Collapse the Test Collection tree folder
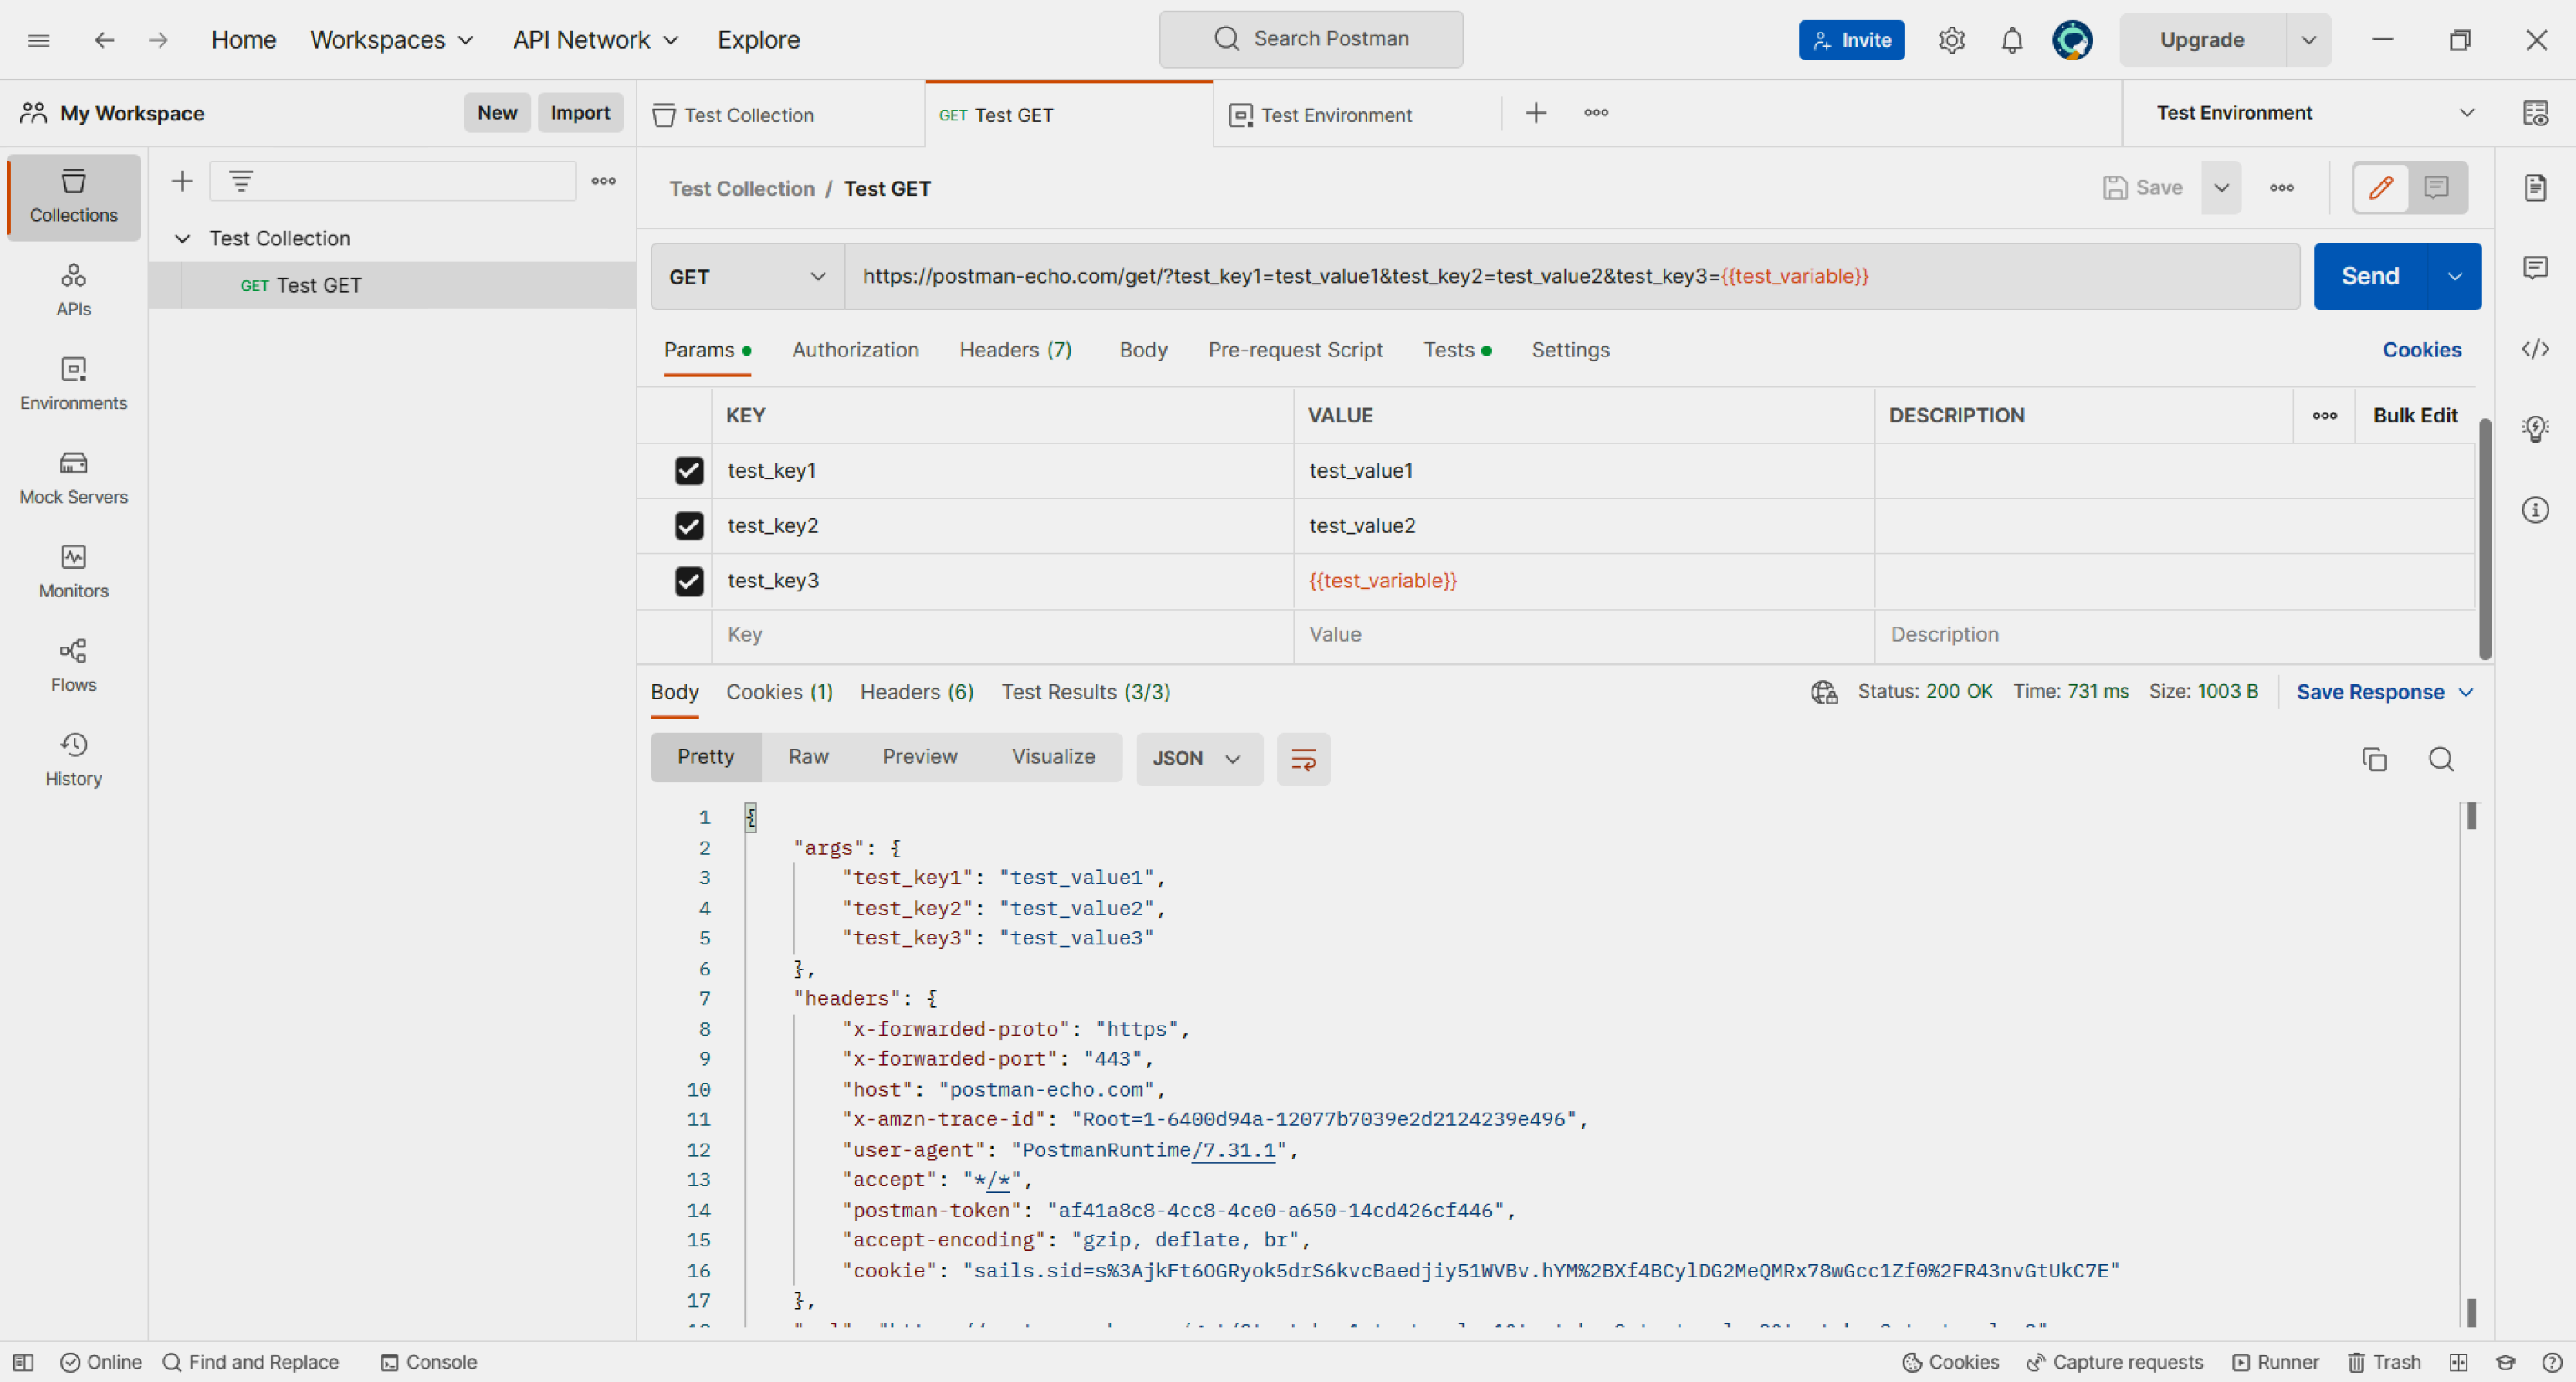 click(182, 239)
